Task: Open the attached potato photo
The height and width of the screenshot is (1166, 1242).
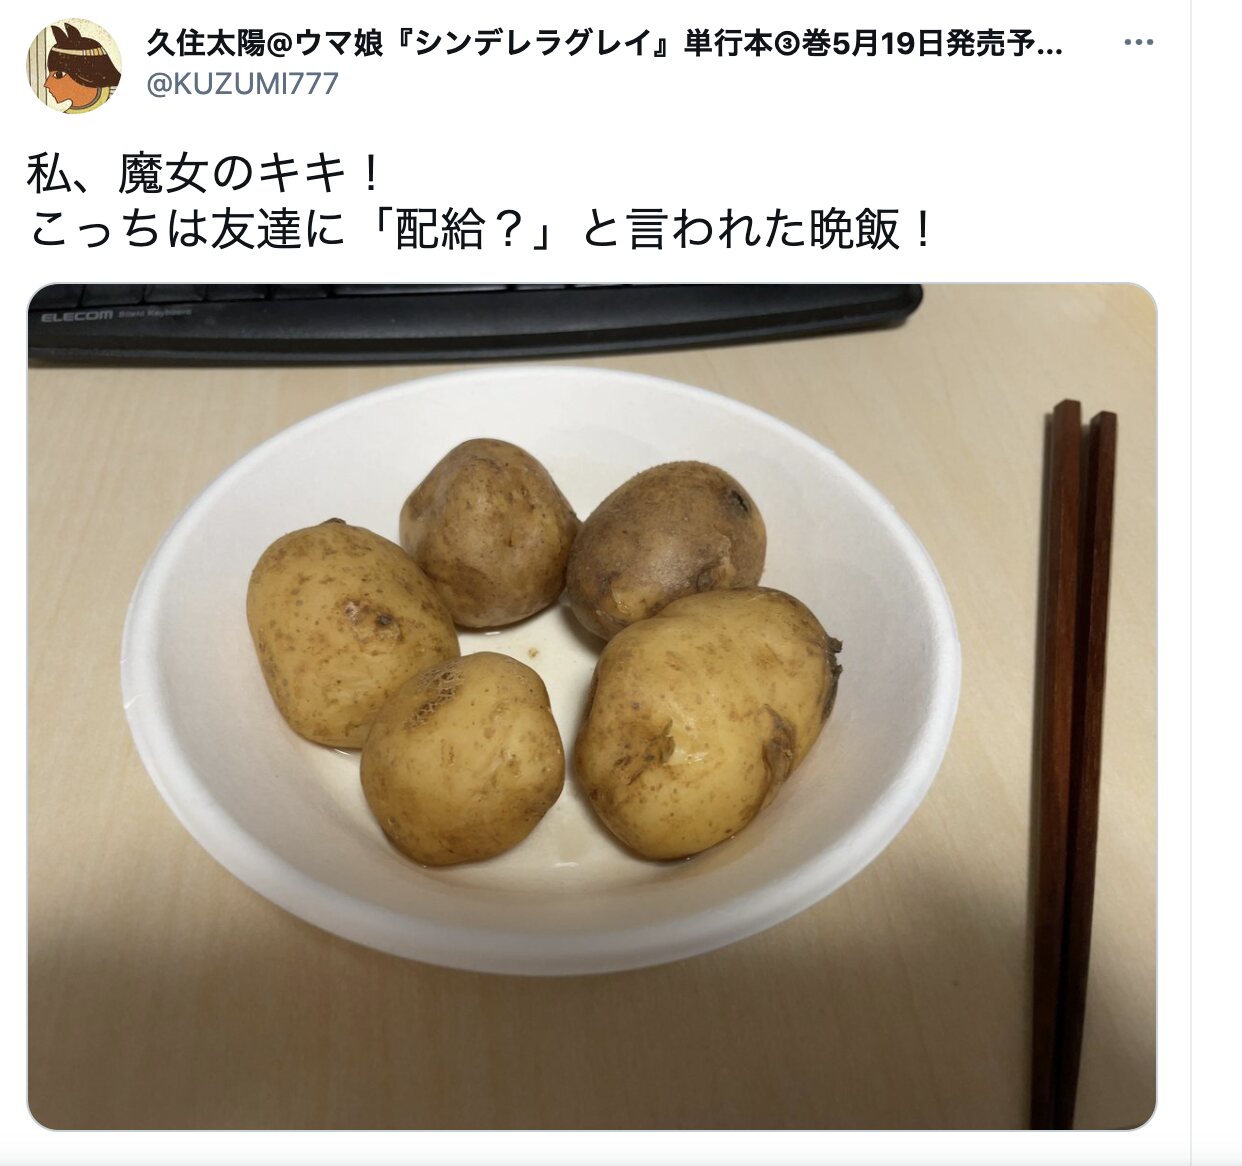Action: [x=592, y=706]
